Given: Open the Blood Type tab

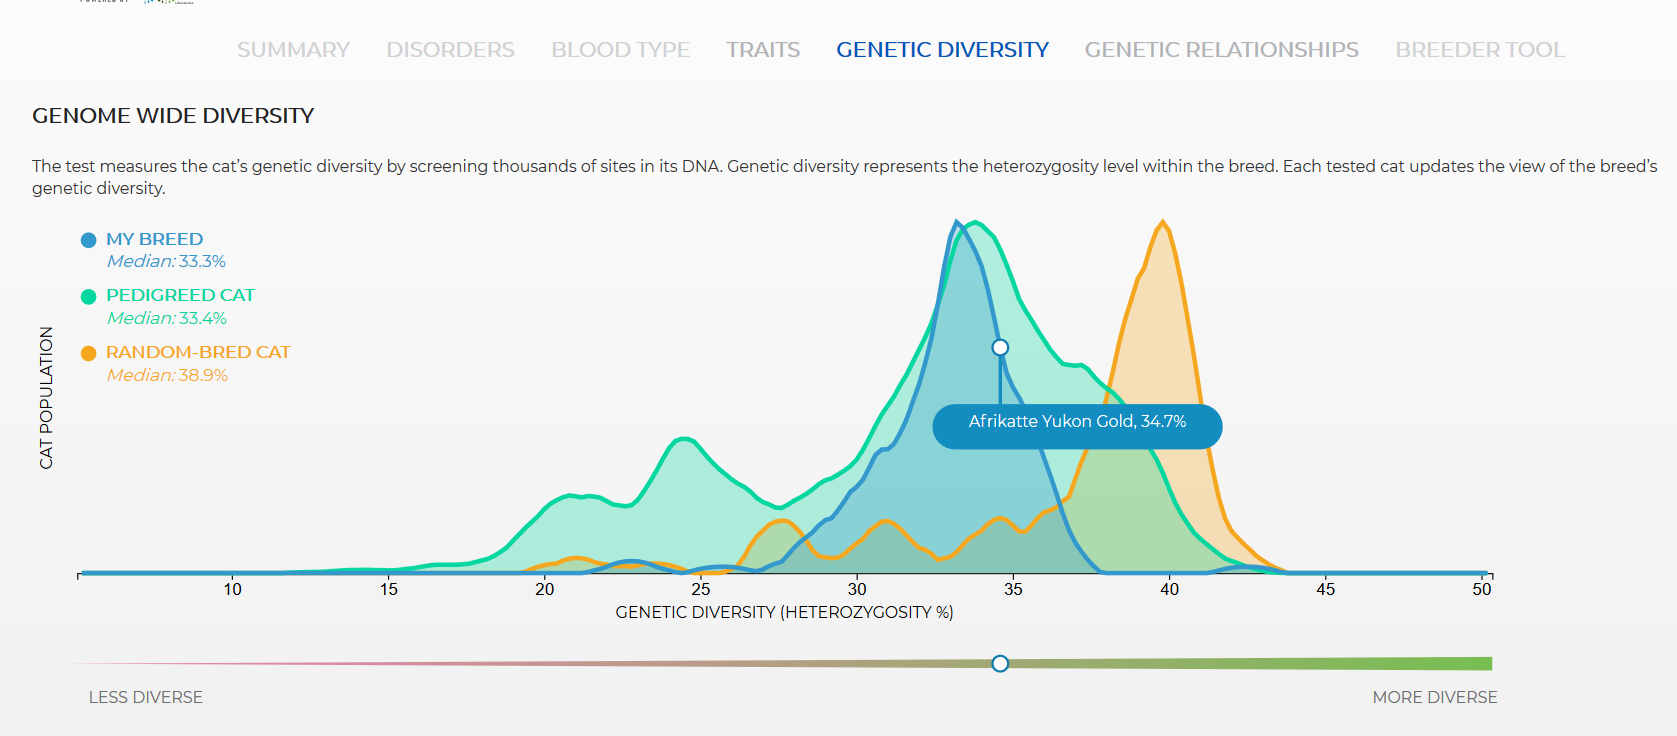Looking at the screenshot, I should tap(620, 50).
